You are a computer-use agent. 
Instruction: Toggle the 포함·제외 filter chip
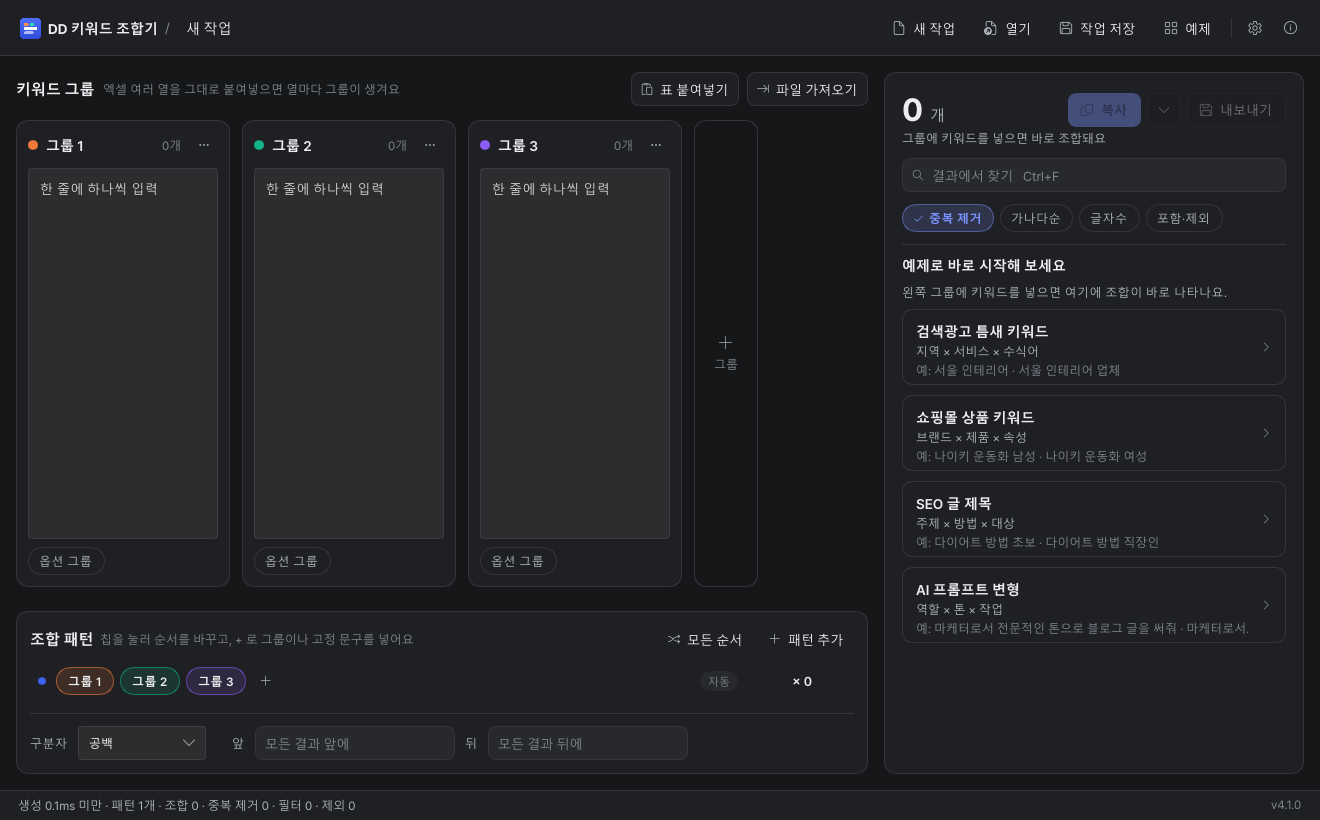[1184, 218]
